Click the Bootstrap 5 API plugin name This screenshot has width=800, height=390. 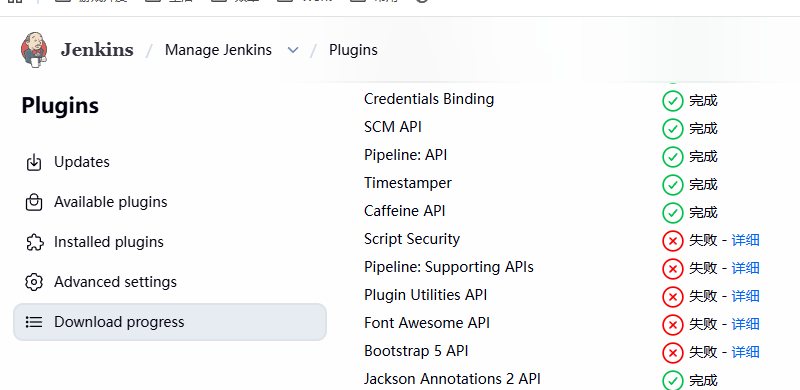(416, 351)
